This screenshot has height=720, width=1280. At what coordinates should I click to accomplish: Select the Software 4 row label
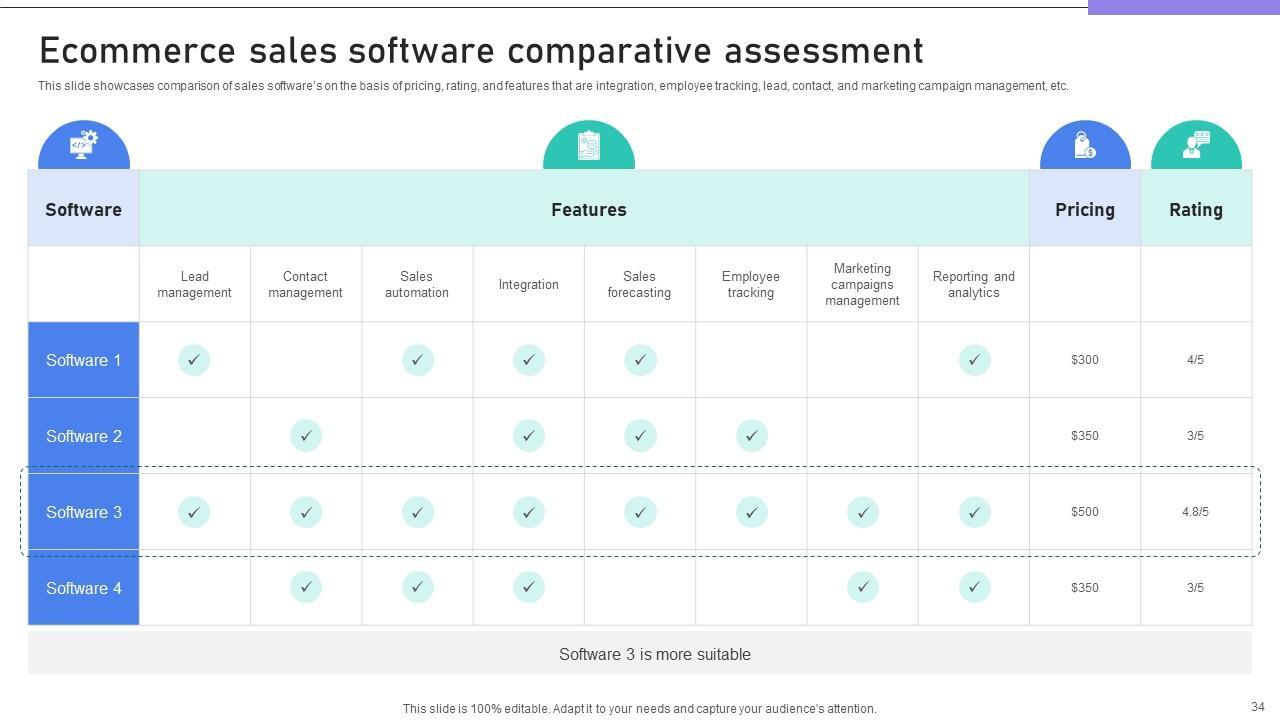pyautogui.click(x=84, y=588)
